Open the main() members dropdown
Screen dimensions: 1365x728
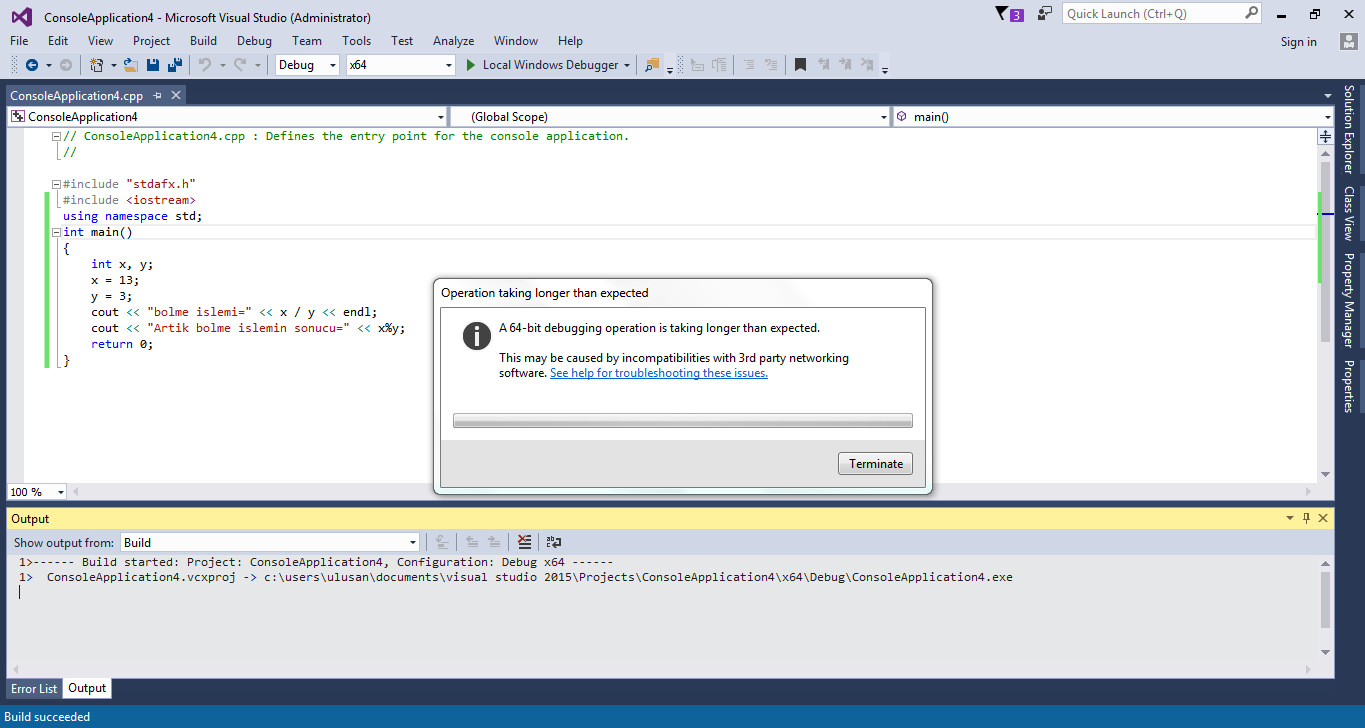pos(1113,117)
